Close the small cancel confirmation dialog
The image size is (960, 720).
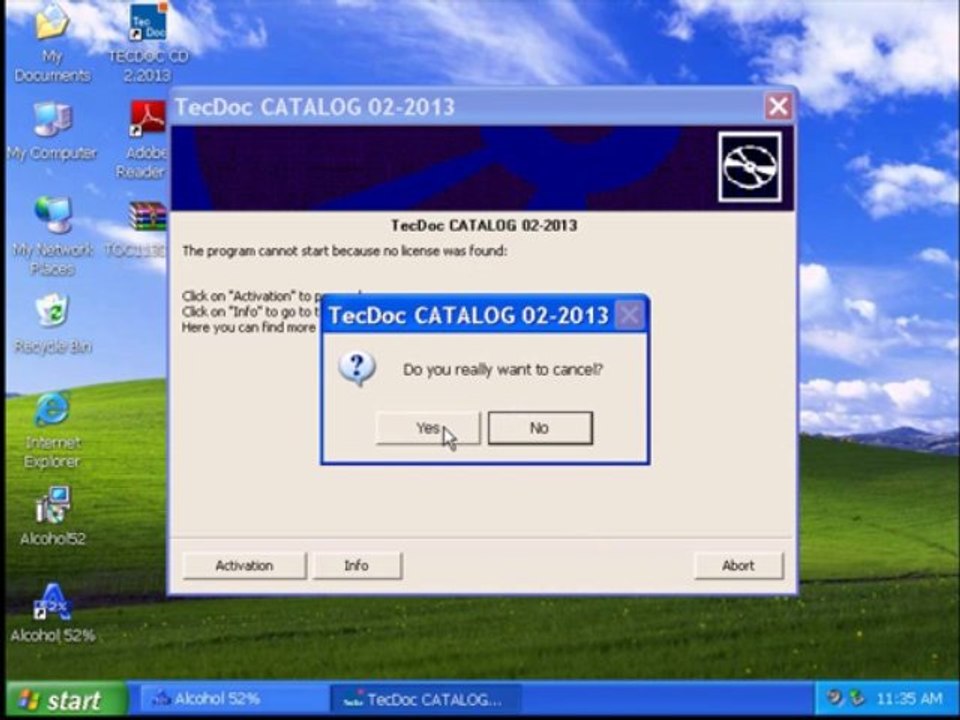[x=629, y=315]
